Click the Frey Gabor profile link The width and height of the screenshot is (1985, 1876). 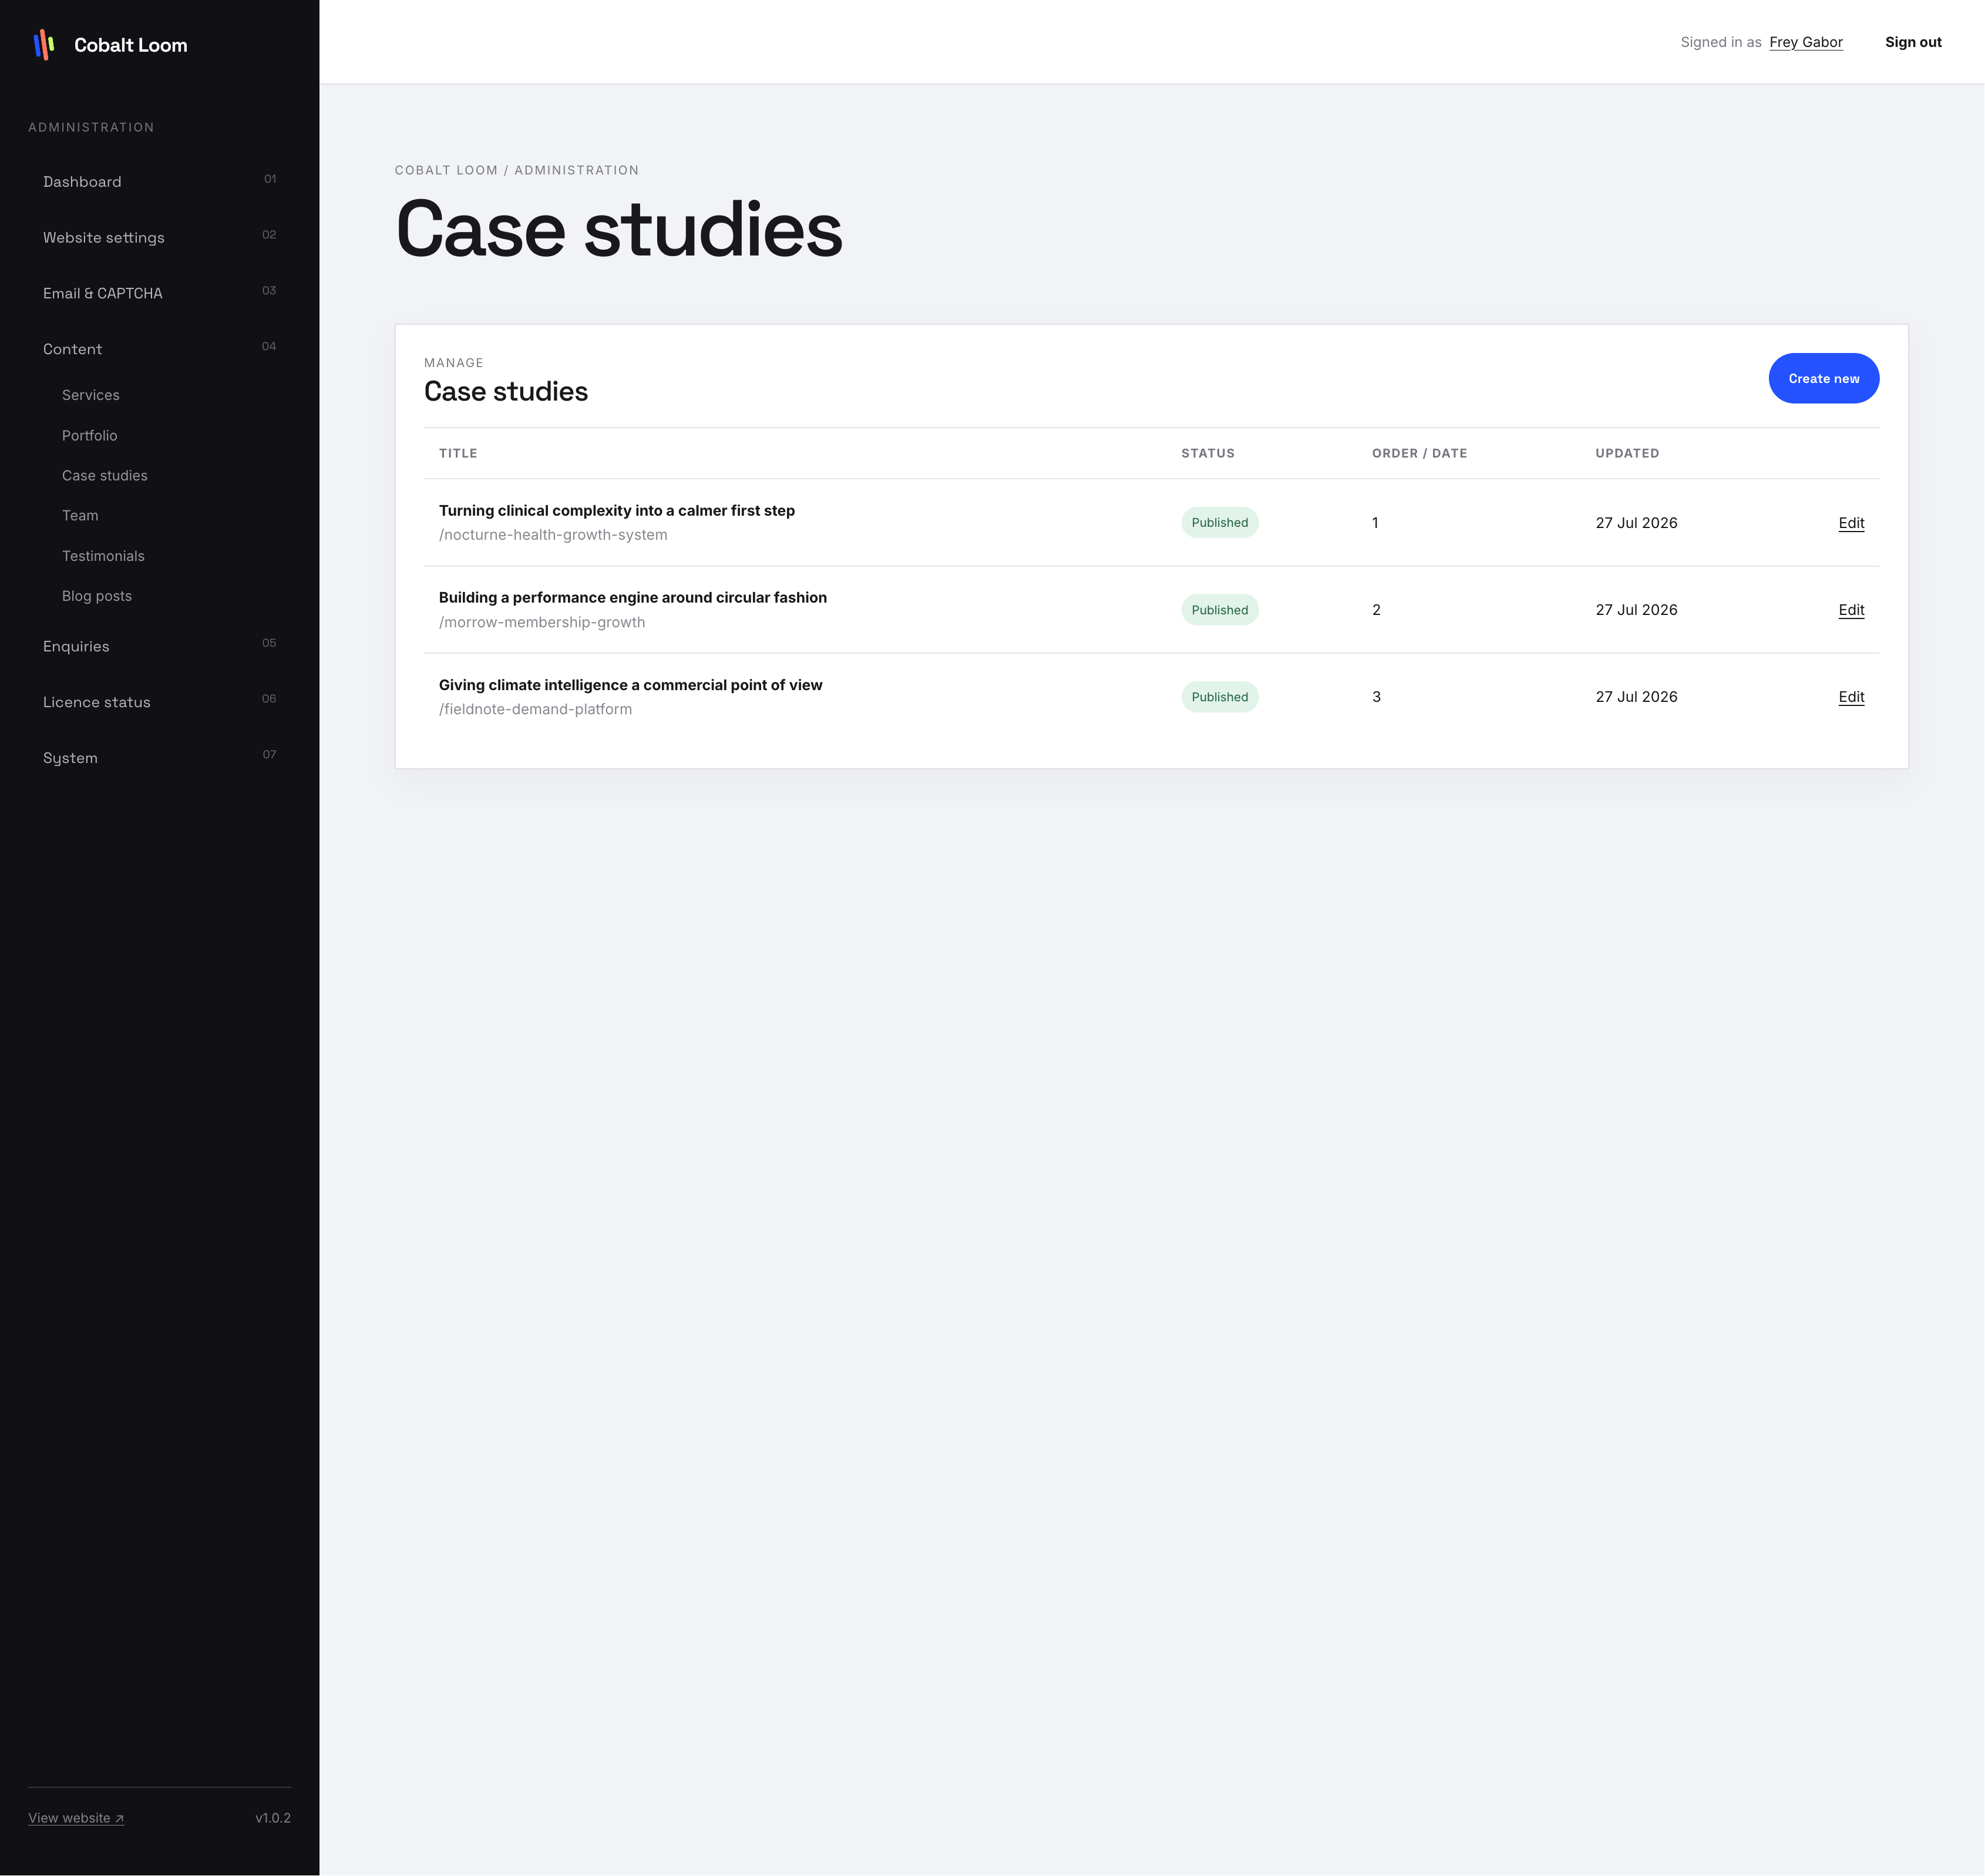coord(1805,42)
